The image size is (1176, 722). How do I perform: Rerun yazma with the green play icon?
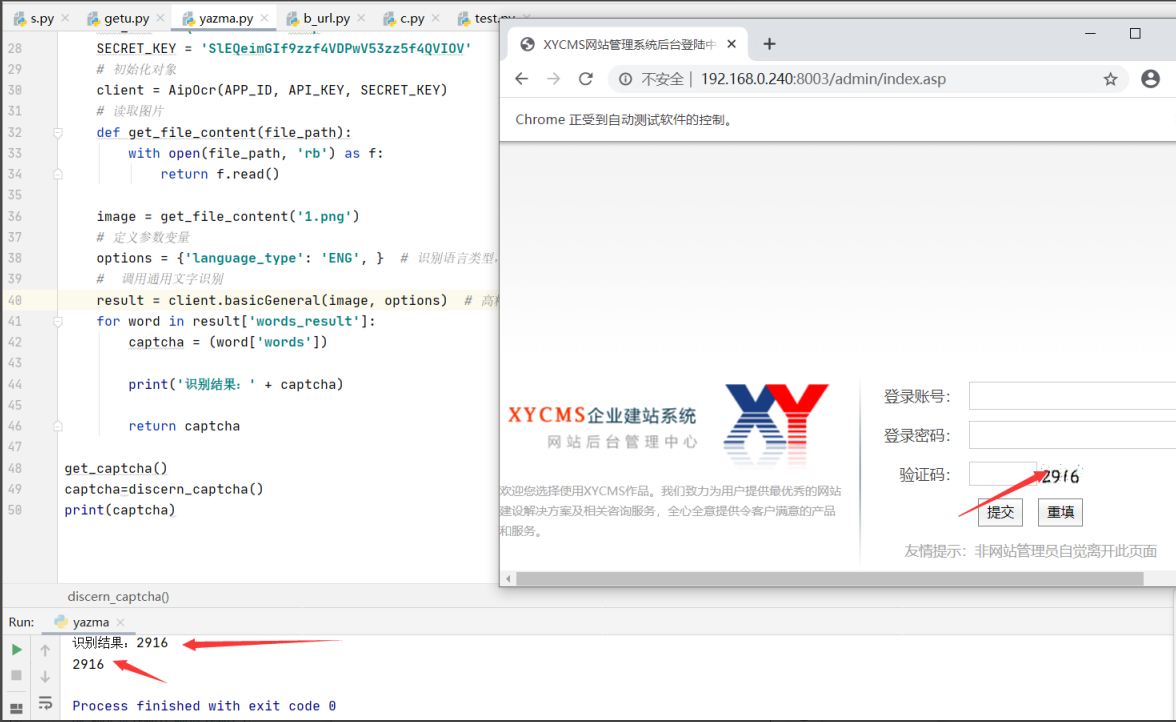[x=16, y=649]
